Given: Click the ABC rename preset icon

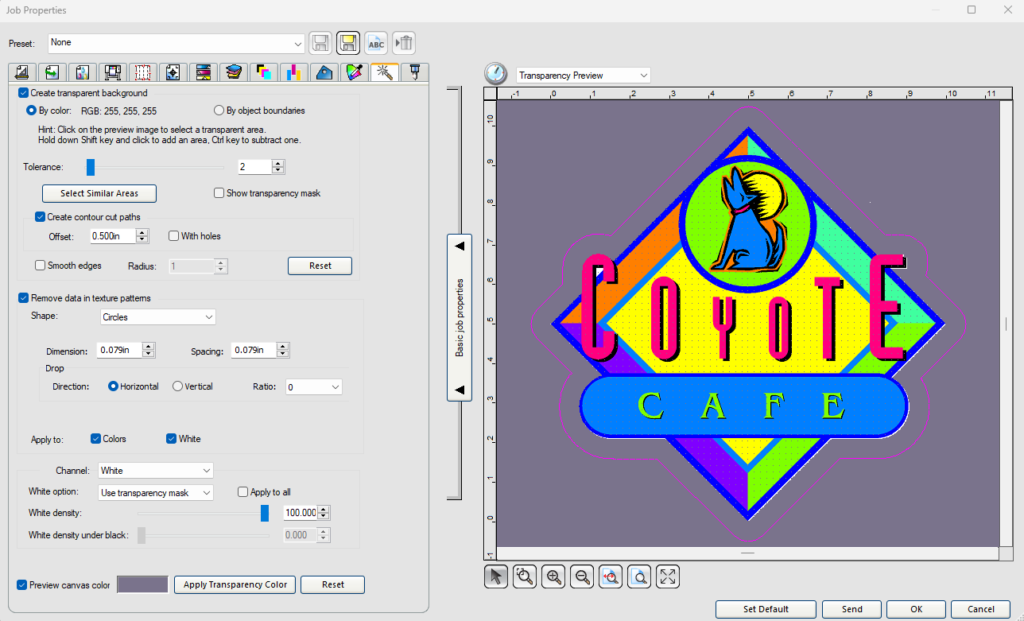Looking at the screenshot, I should [376, 43].
